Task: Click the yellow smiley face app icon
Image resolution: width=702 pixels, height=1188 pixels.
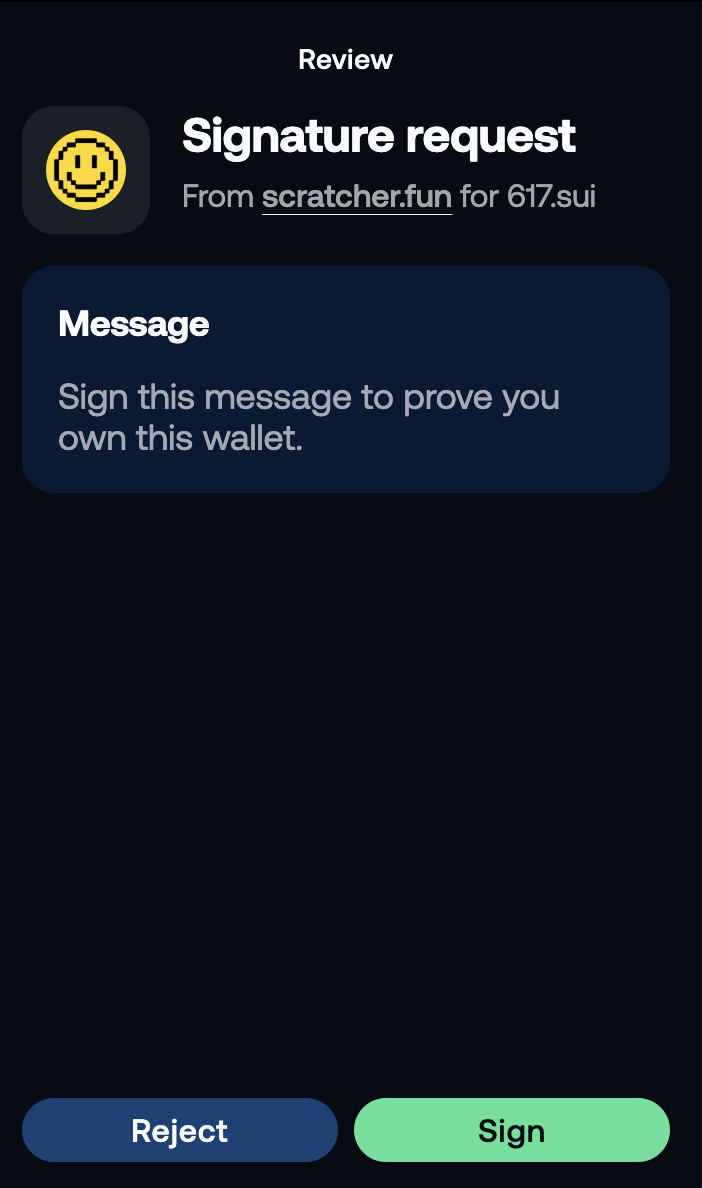Action: [86, 170]
